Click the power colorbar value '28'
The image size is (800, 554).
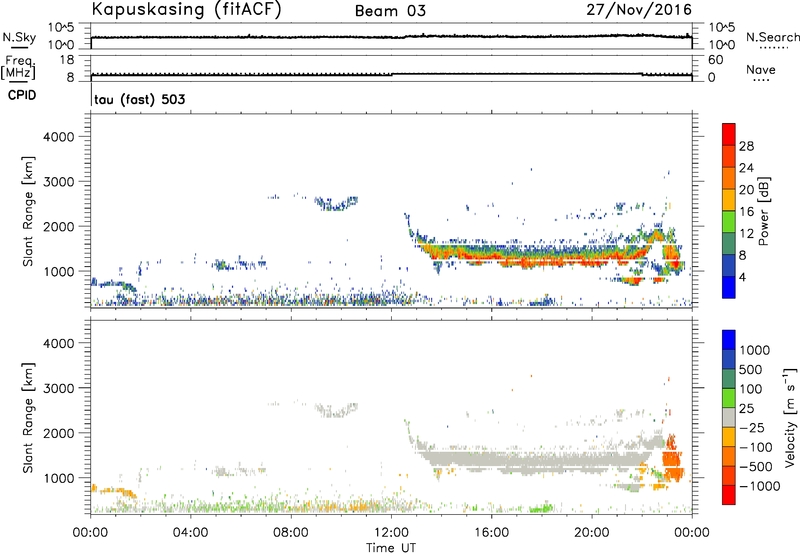pos(746,146)
